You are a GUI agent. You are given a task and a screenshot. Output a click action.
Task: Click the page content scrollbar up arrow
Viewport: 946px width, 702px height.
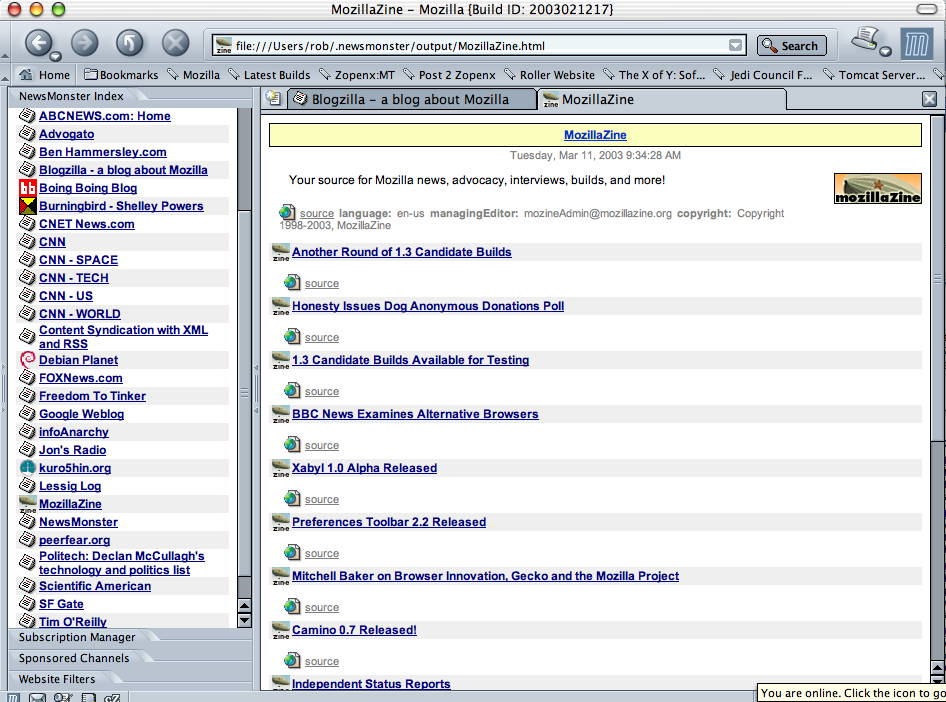click(938, 668)
